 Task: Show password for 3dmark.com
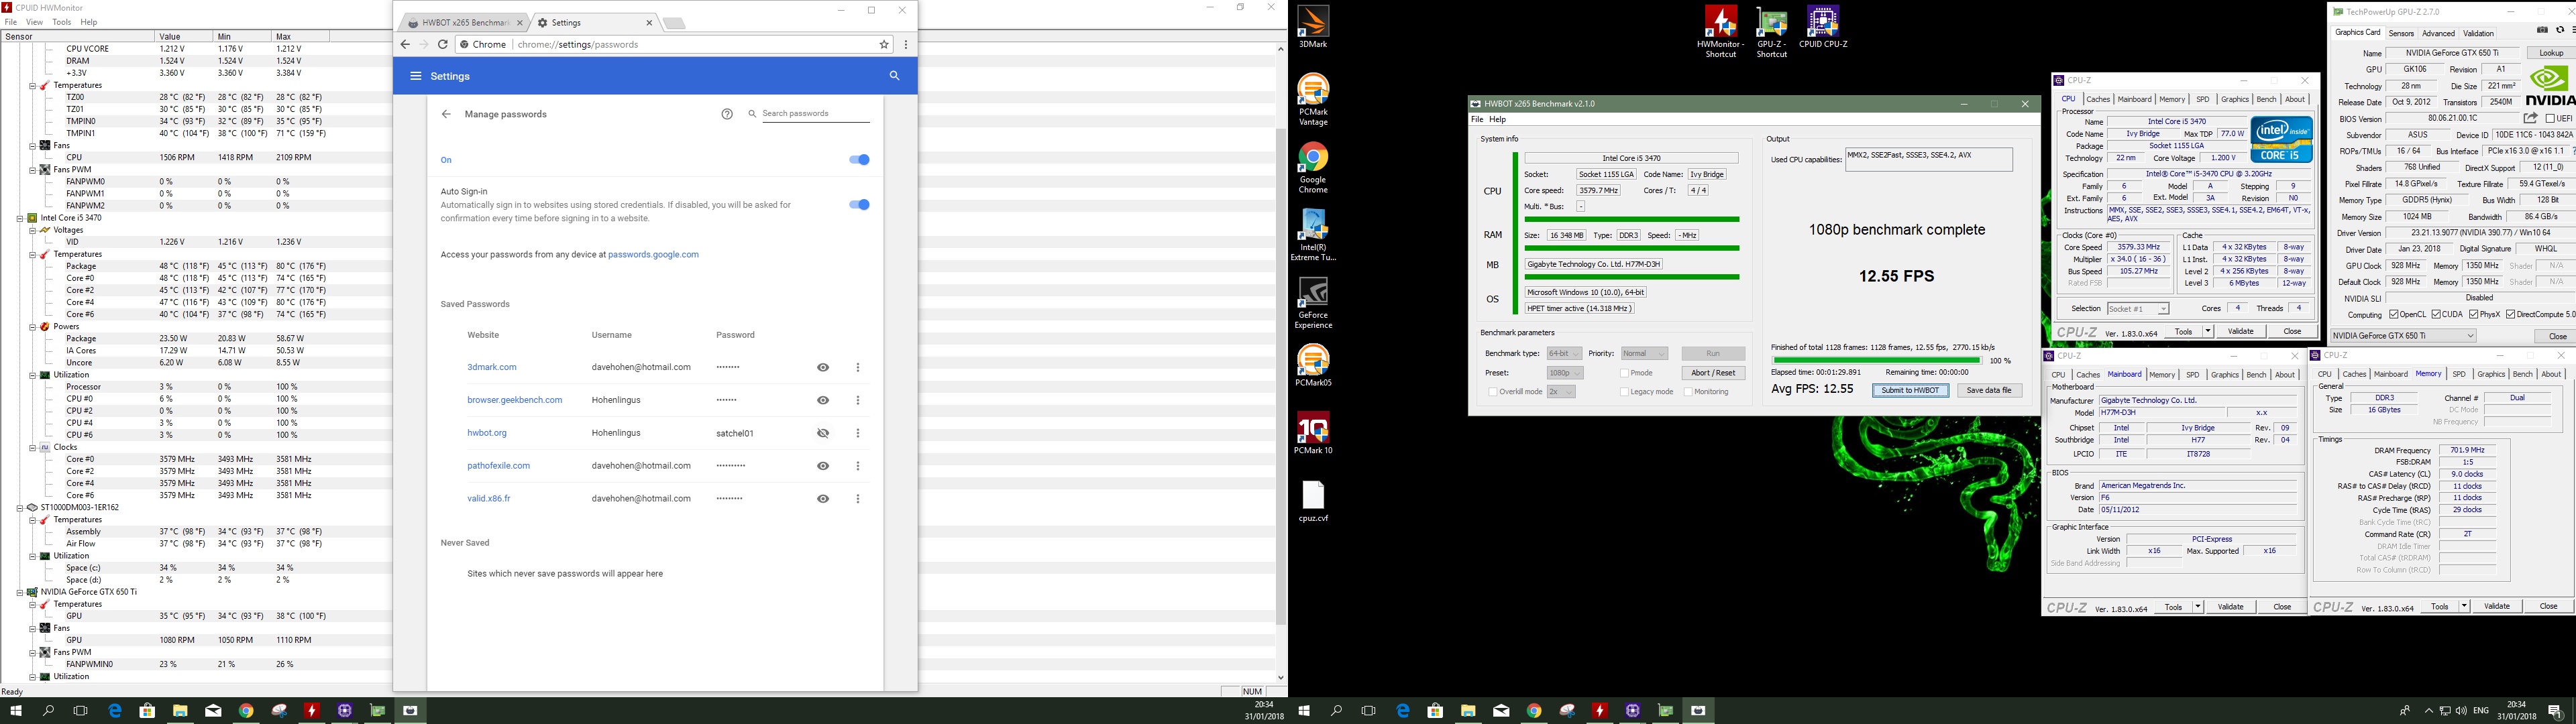coord(823,368)
